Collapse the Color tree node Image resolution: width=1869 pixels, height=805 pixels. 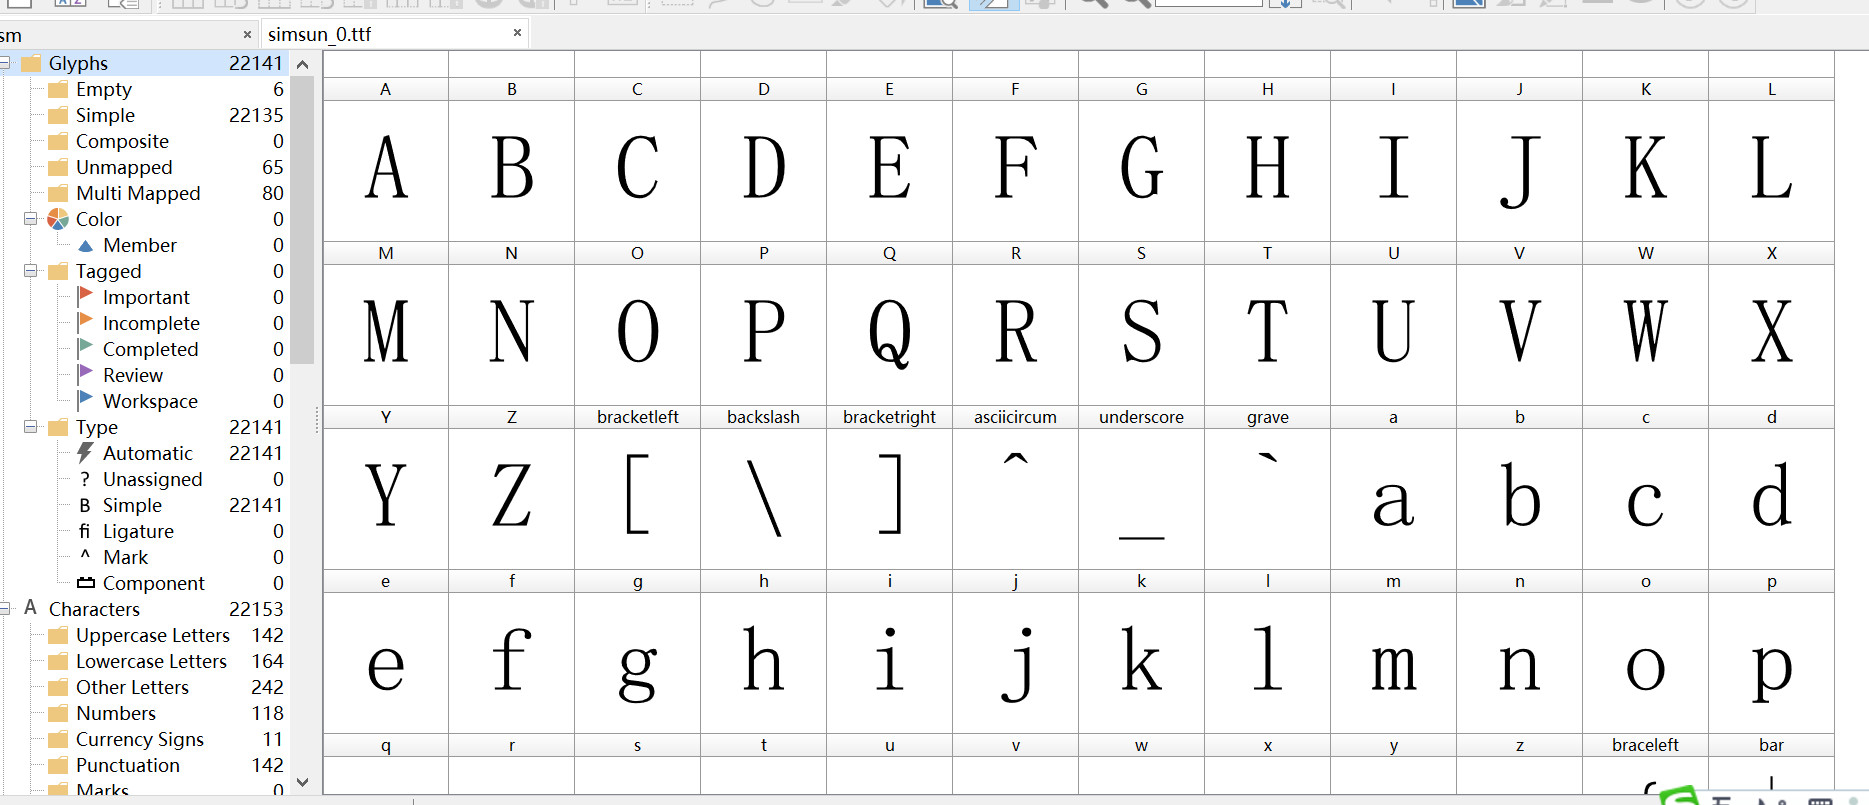(31, 218)
